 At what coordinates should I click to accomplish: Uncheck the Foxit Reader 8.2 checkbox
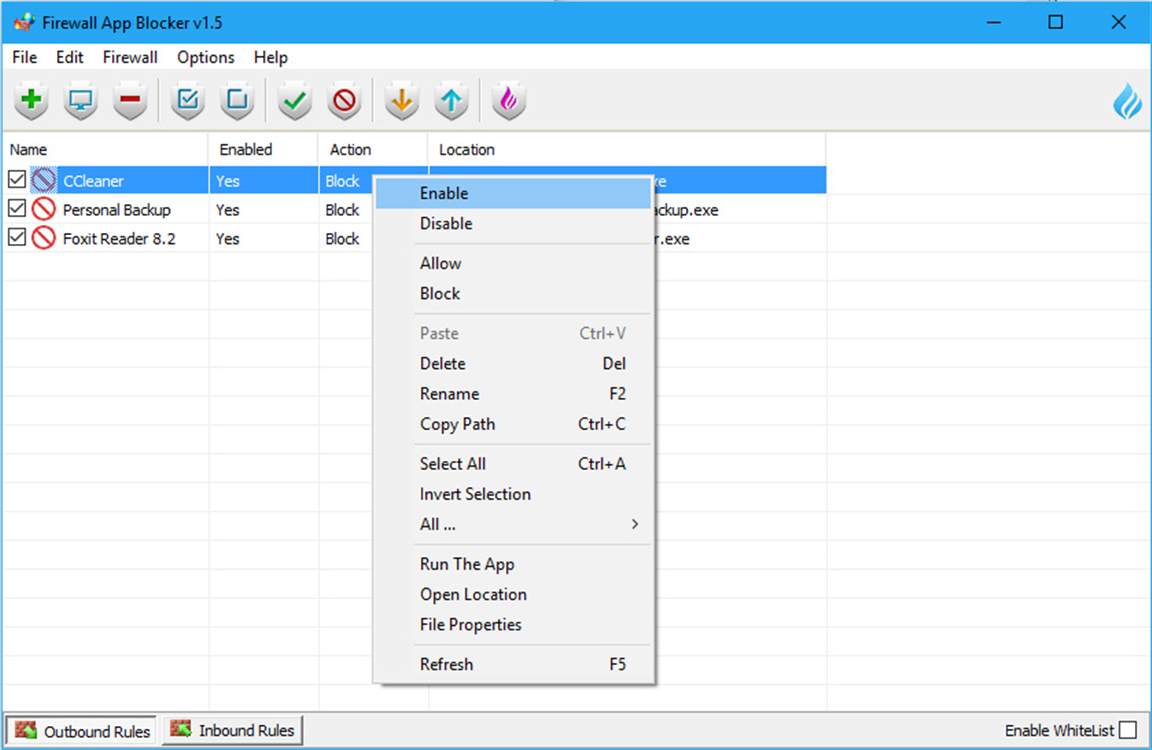(17, 237)
